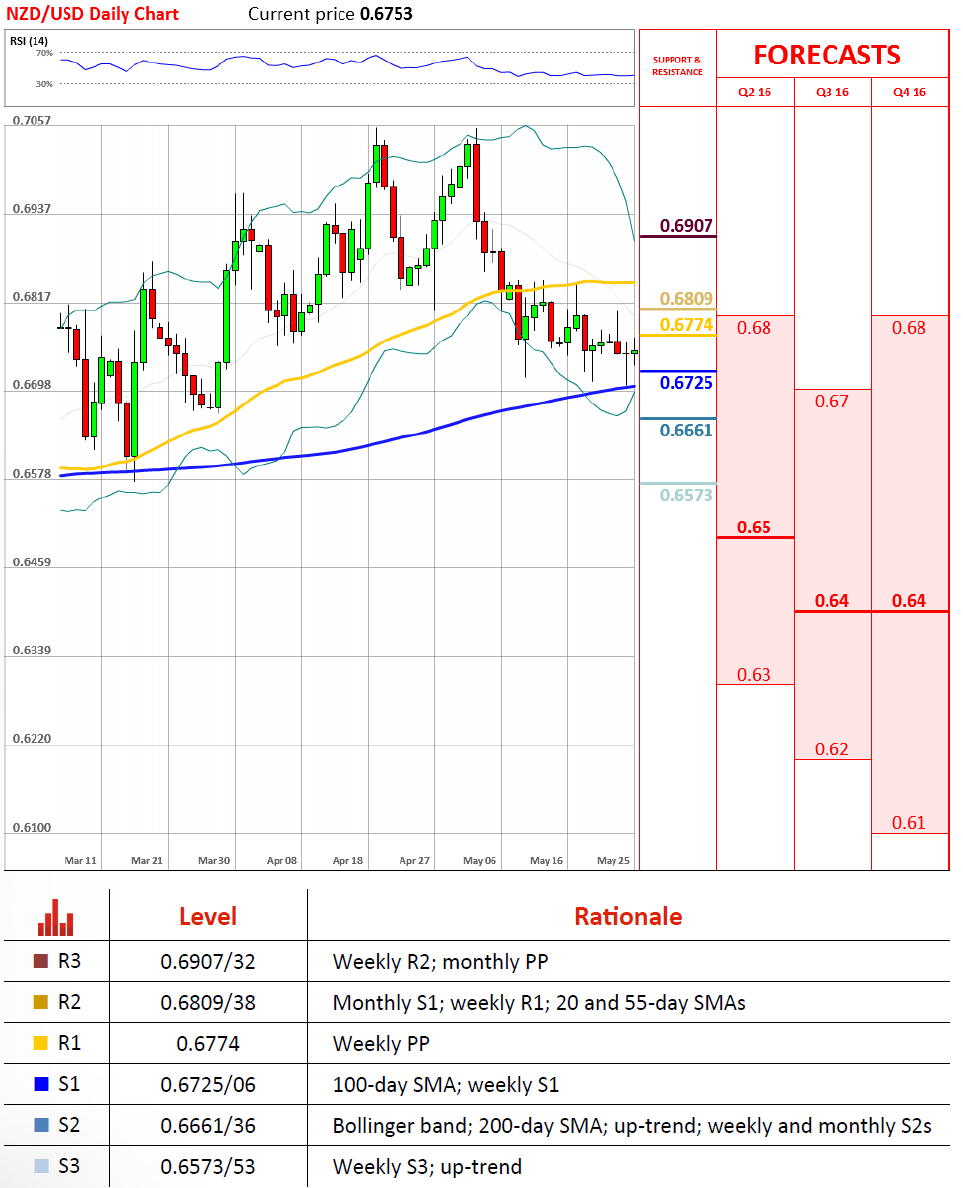This screenshot has width=963, height=1188.
Task: Click the 0.6573/53 level cell
Action: point(208,1167)
